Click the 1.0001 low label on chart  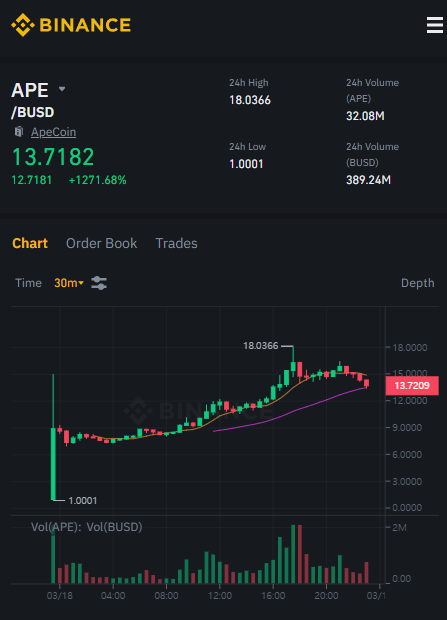point(83,501)
